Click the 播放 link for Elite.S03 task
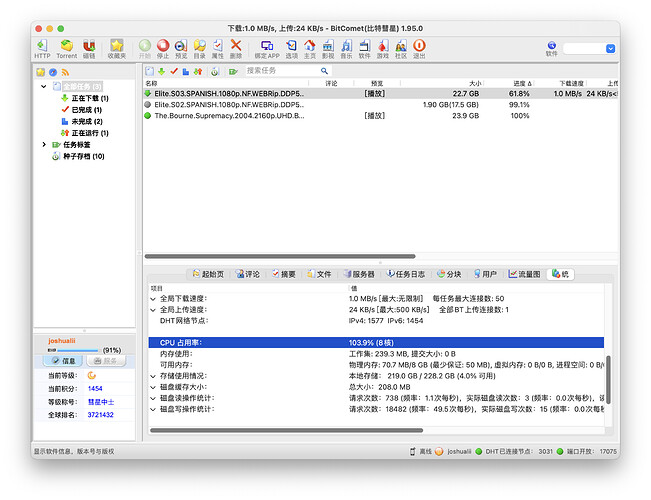This screenshot has height=500, width=651. (374, 94)
